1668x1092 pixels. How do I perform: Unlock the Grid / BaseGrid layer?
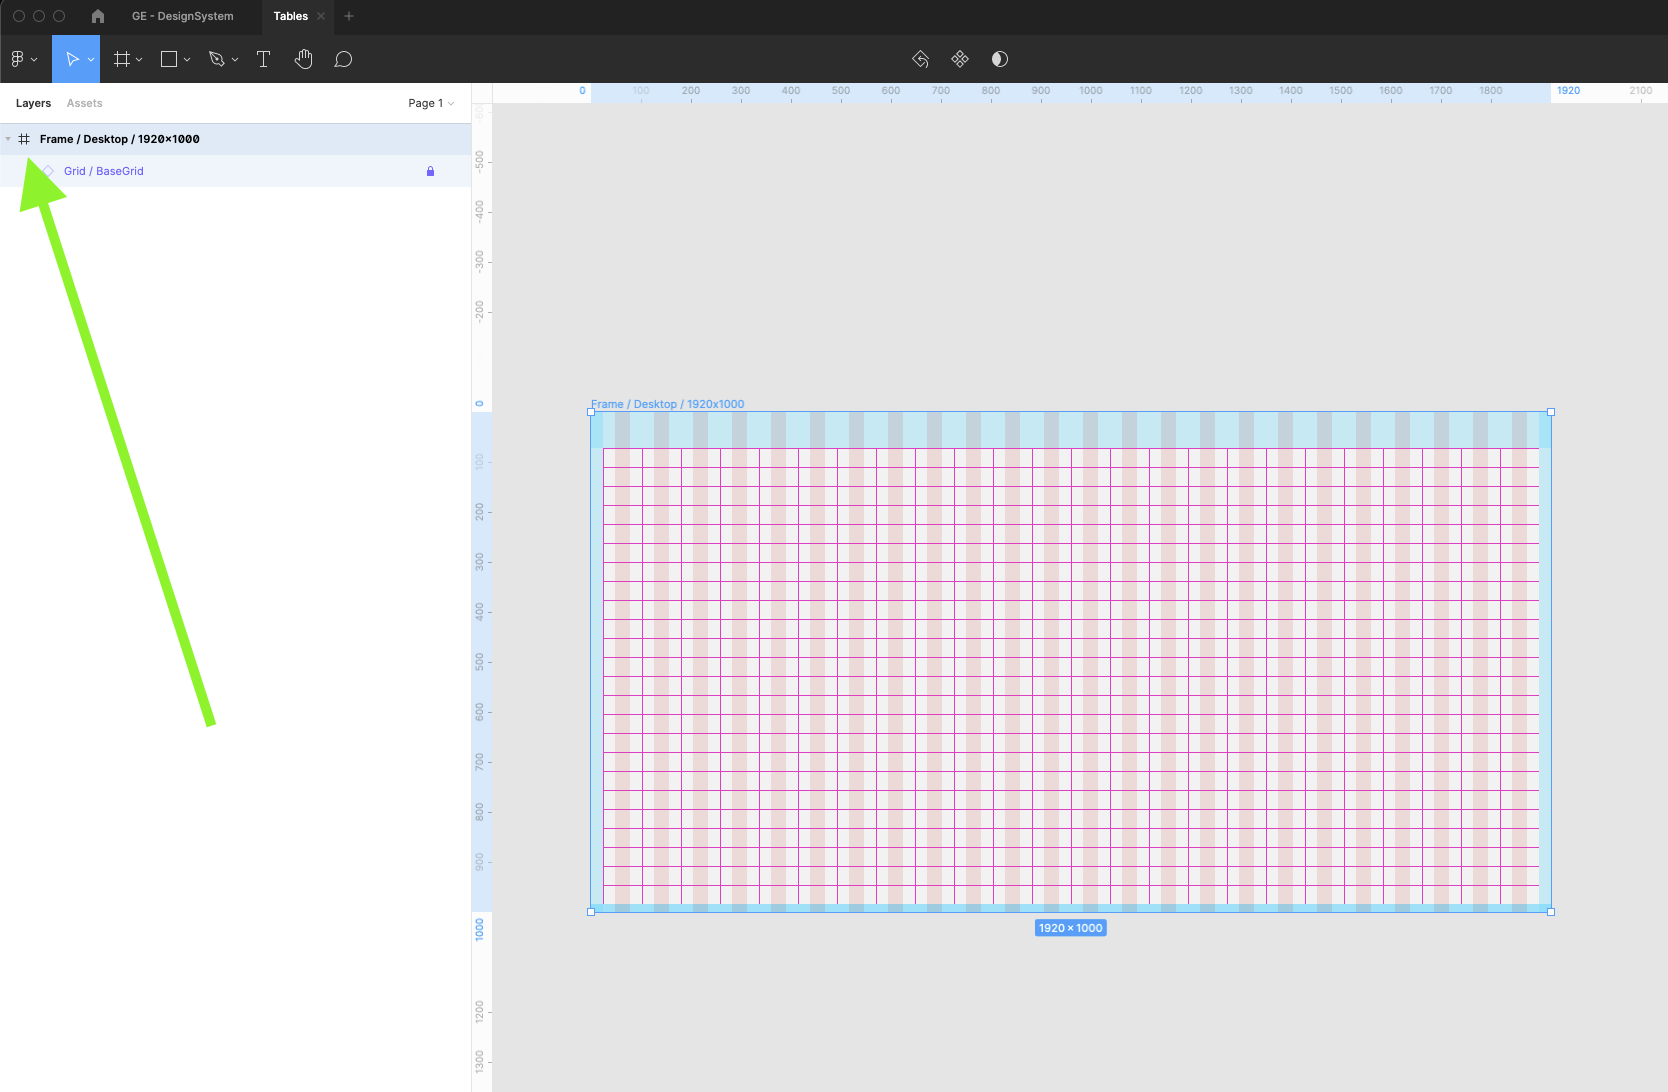[x=430, y=171]
